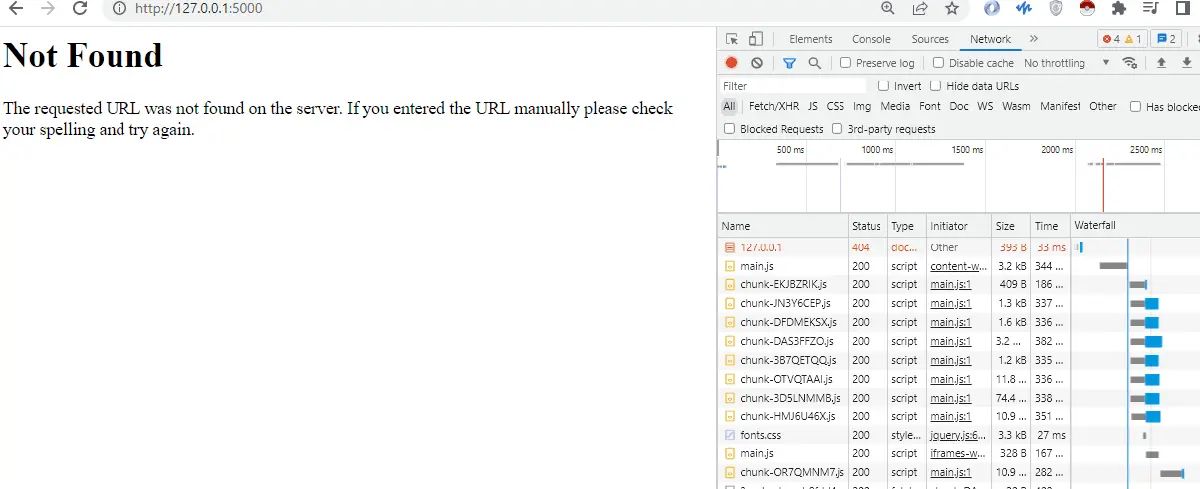
Task: Clear the network log
Action: (x=757, y=63)
